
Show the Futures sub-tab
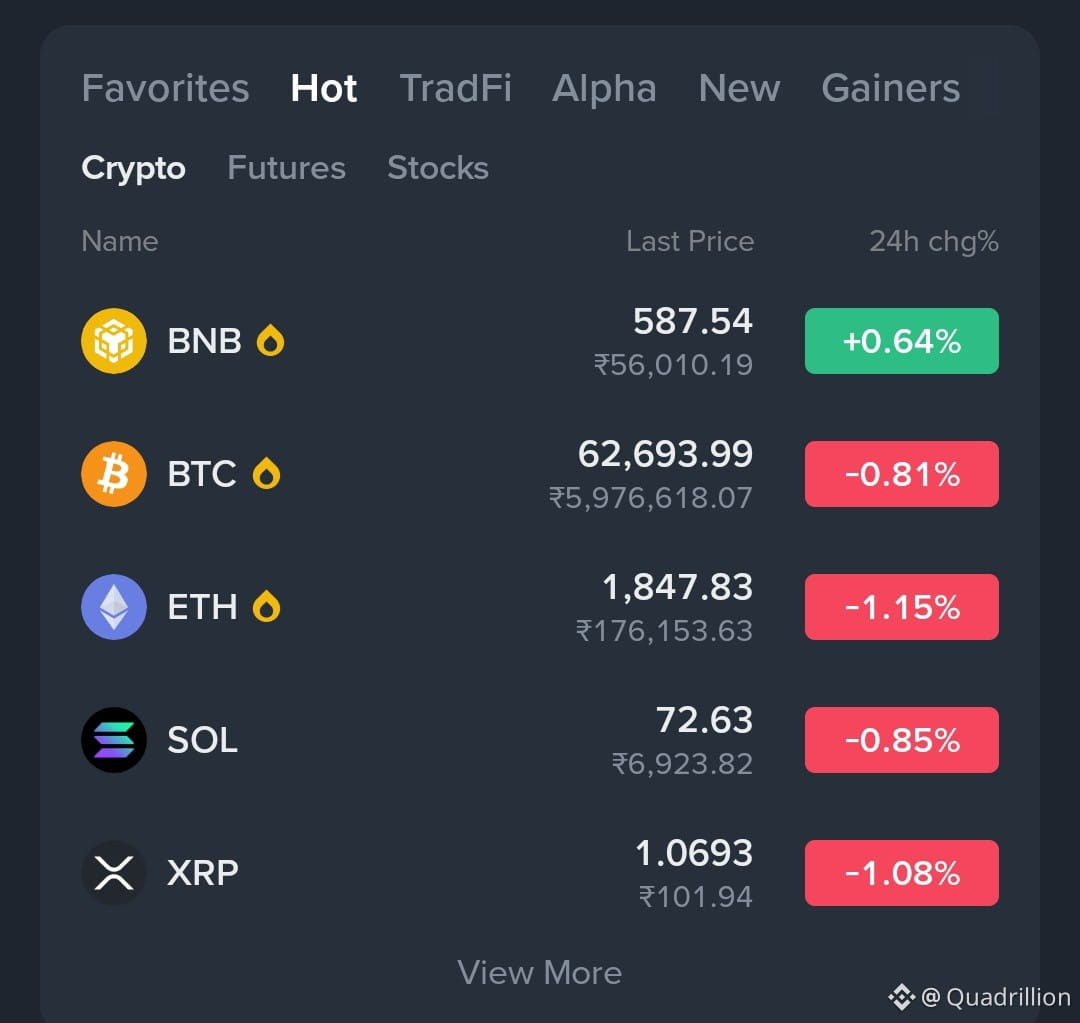[287, 167]
